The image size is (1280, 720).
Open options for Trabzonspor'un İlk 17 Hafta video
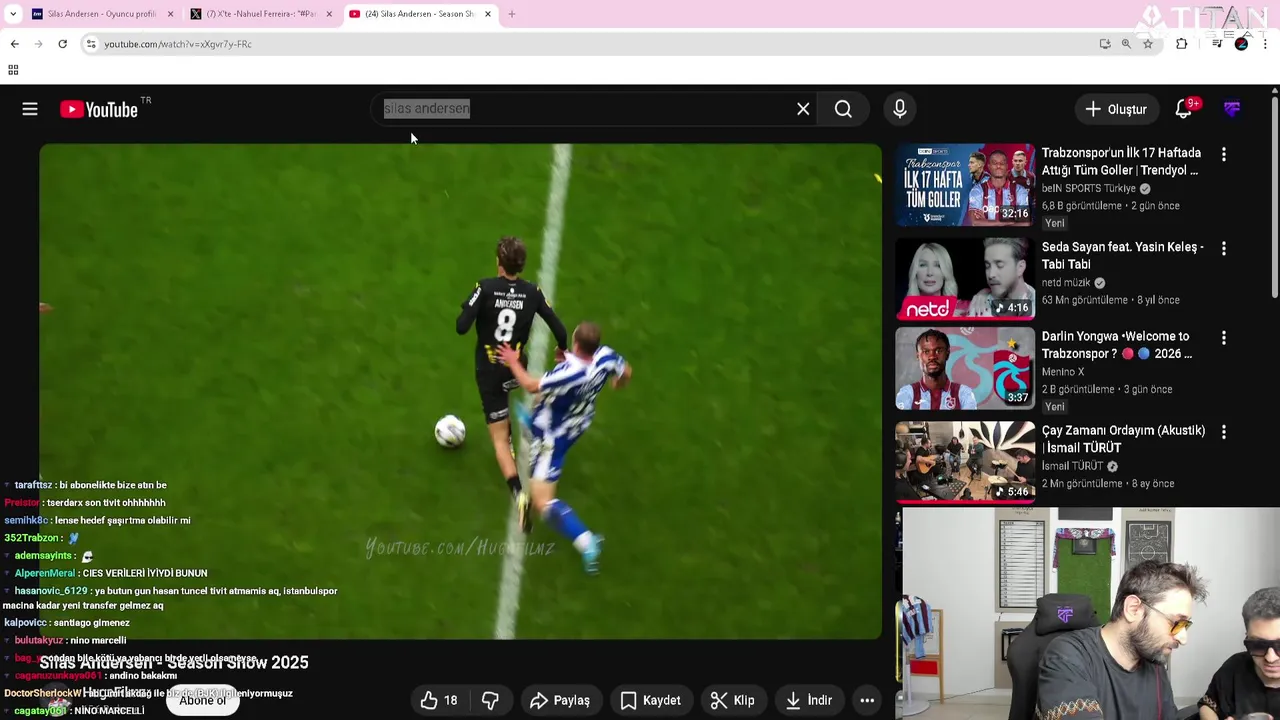(1223, 154)
